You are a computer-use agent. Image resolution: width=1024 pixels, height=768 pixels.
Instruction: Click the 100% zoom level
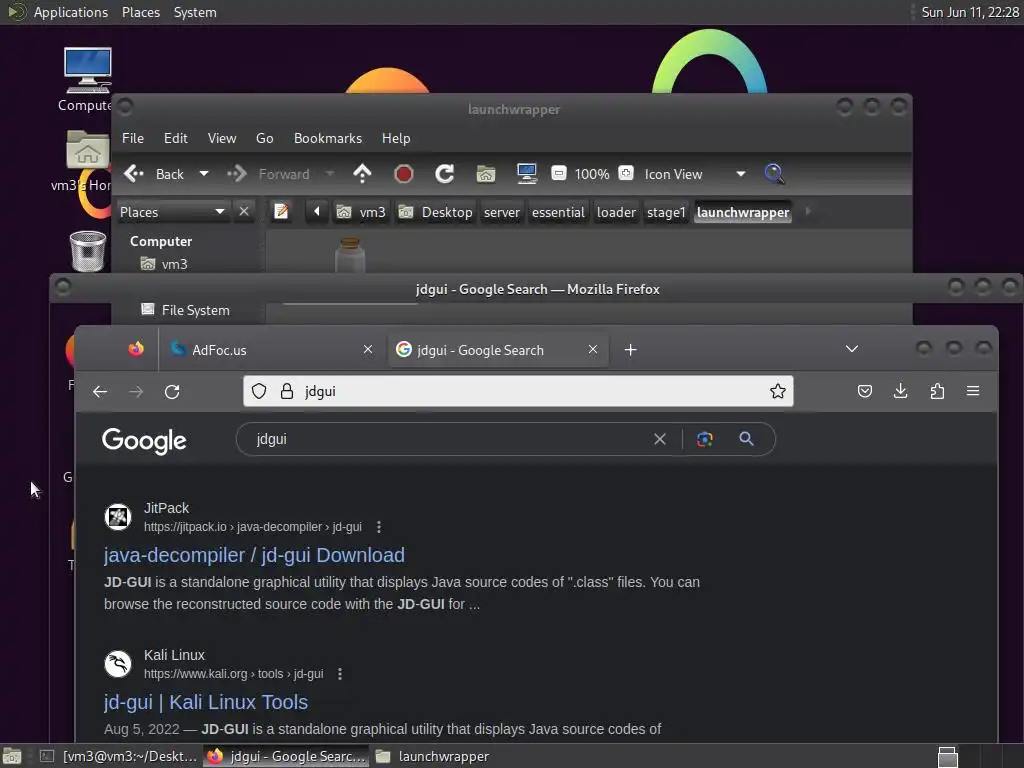click(x=592, y=174)
